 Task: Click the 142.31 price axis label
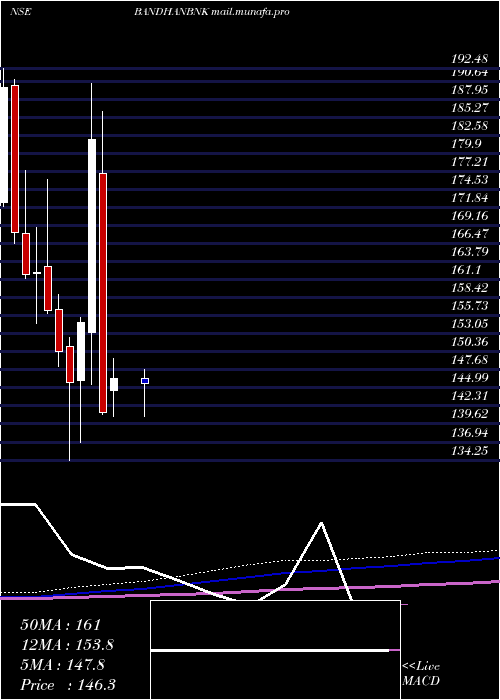469,396
